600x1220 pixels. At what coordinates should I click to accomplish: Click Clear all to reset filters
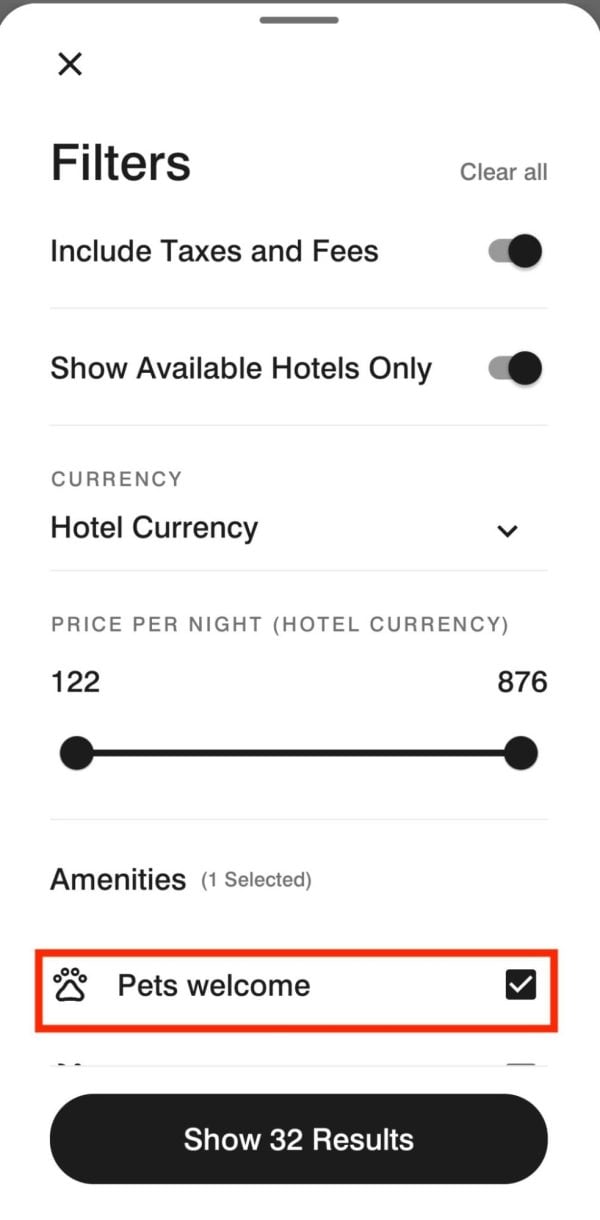(503, 172)
